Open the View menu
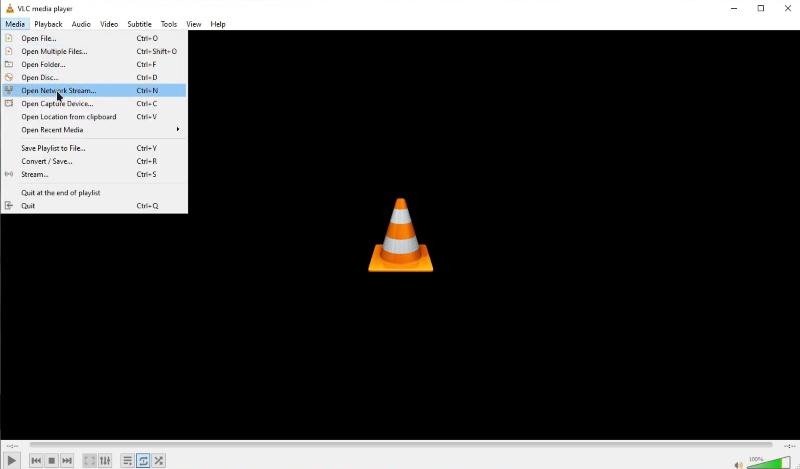The width and height of the screenshot is (800, 469). [x=193, y=24]
